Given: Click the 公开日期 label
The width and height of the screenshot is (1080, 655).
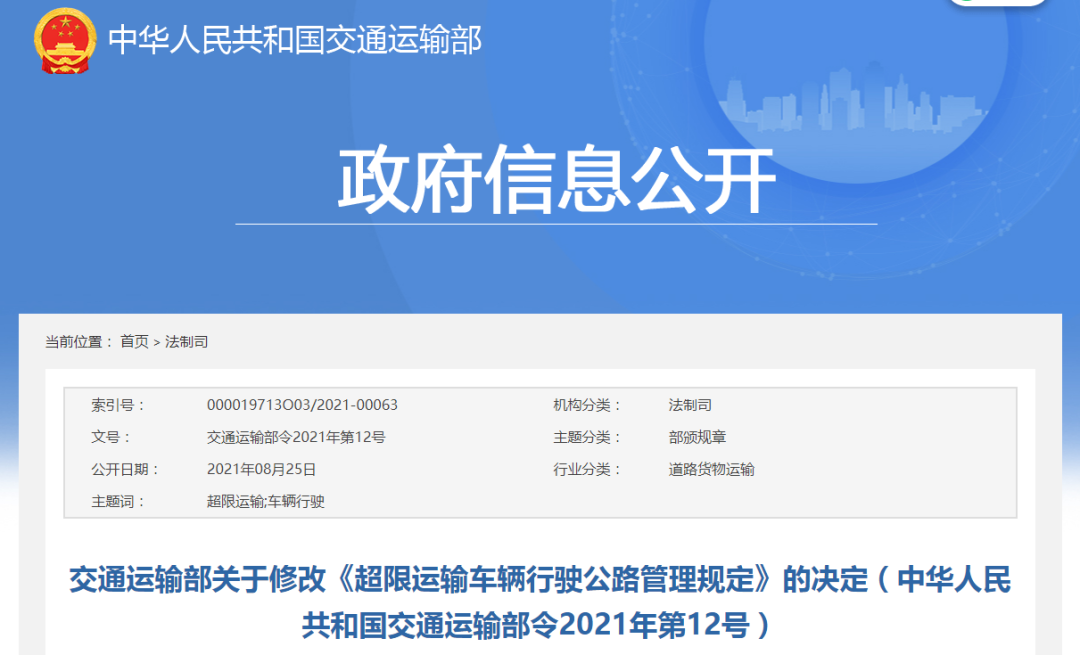Looking at the screenshot, I should [x=125, y=470].
